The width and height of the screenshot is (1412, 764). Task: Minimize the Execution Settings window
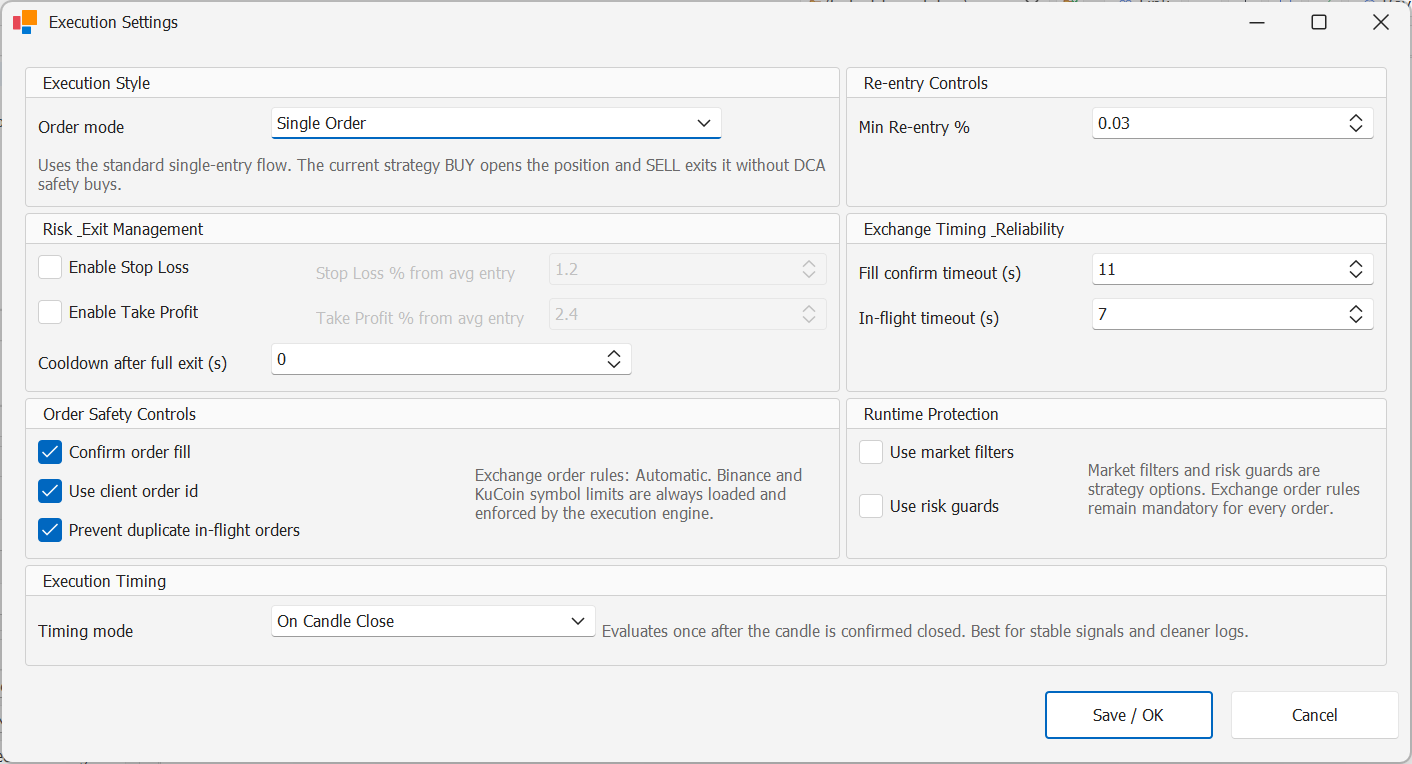click(x=1257, y=22)
